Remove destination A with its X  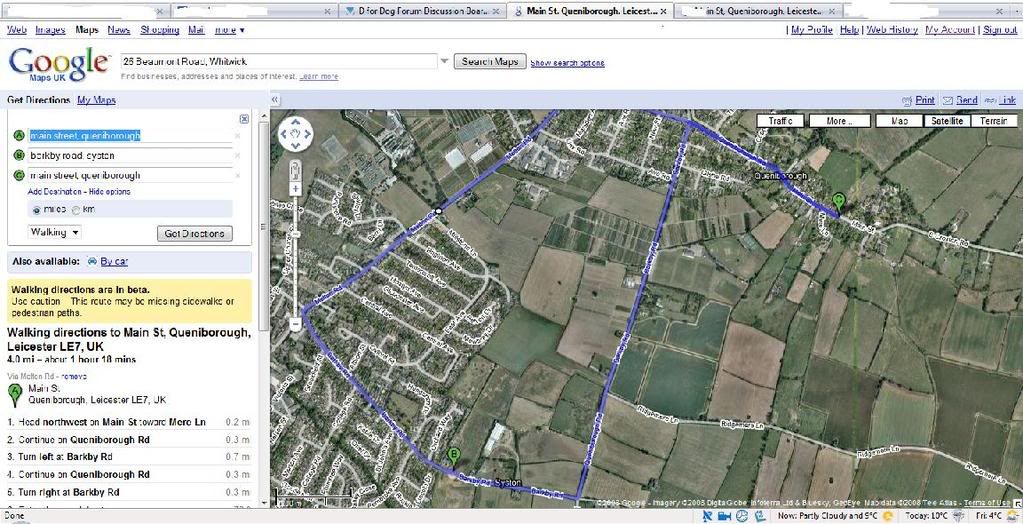click(x=237, y=136)
